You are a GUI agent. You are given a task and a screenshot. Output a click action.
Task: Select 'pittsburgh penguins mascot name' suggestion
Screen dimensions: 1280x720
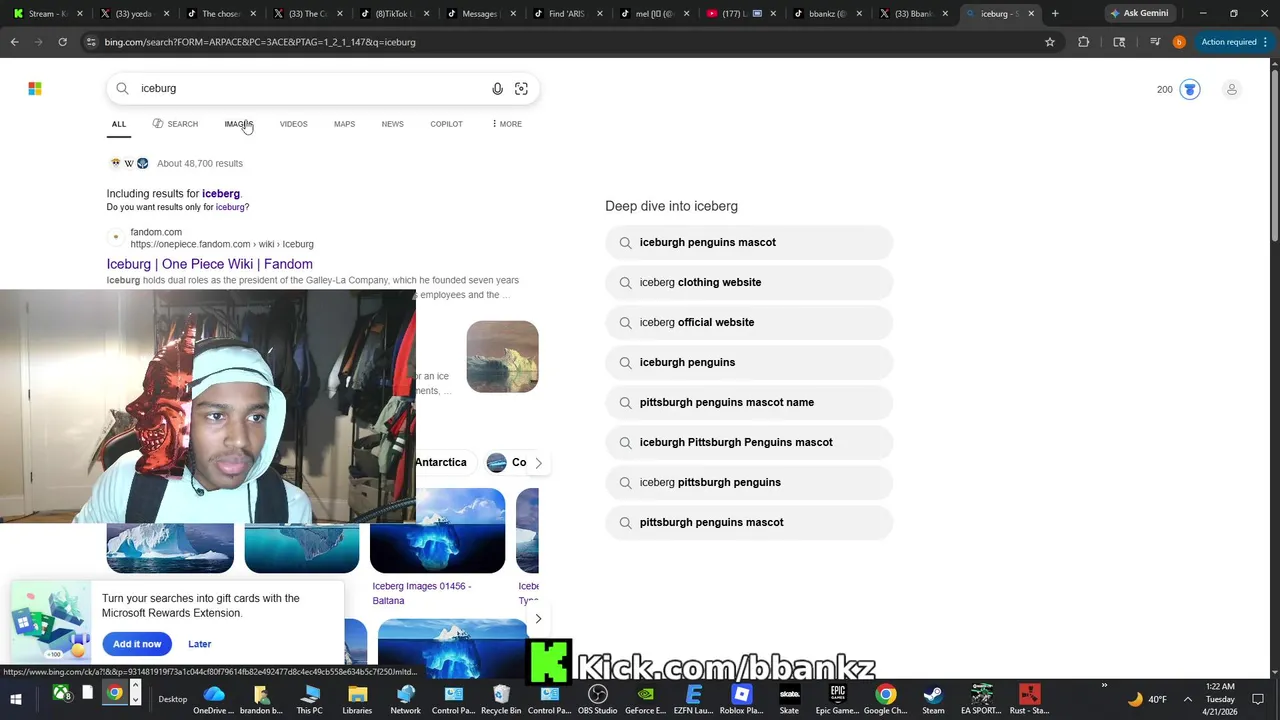pos(749,403)
